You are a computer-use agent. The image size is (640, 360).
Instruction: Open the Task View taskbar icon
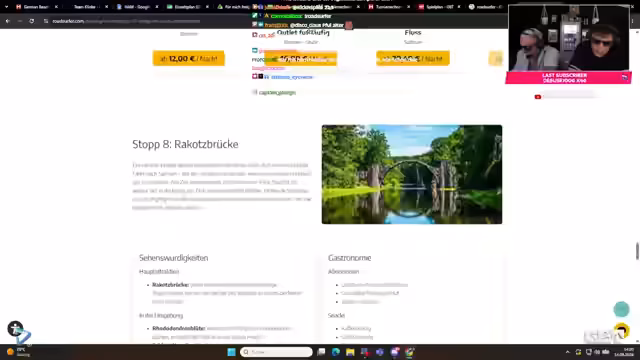[x=321, y=352]
